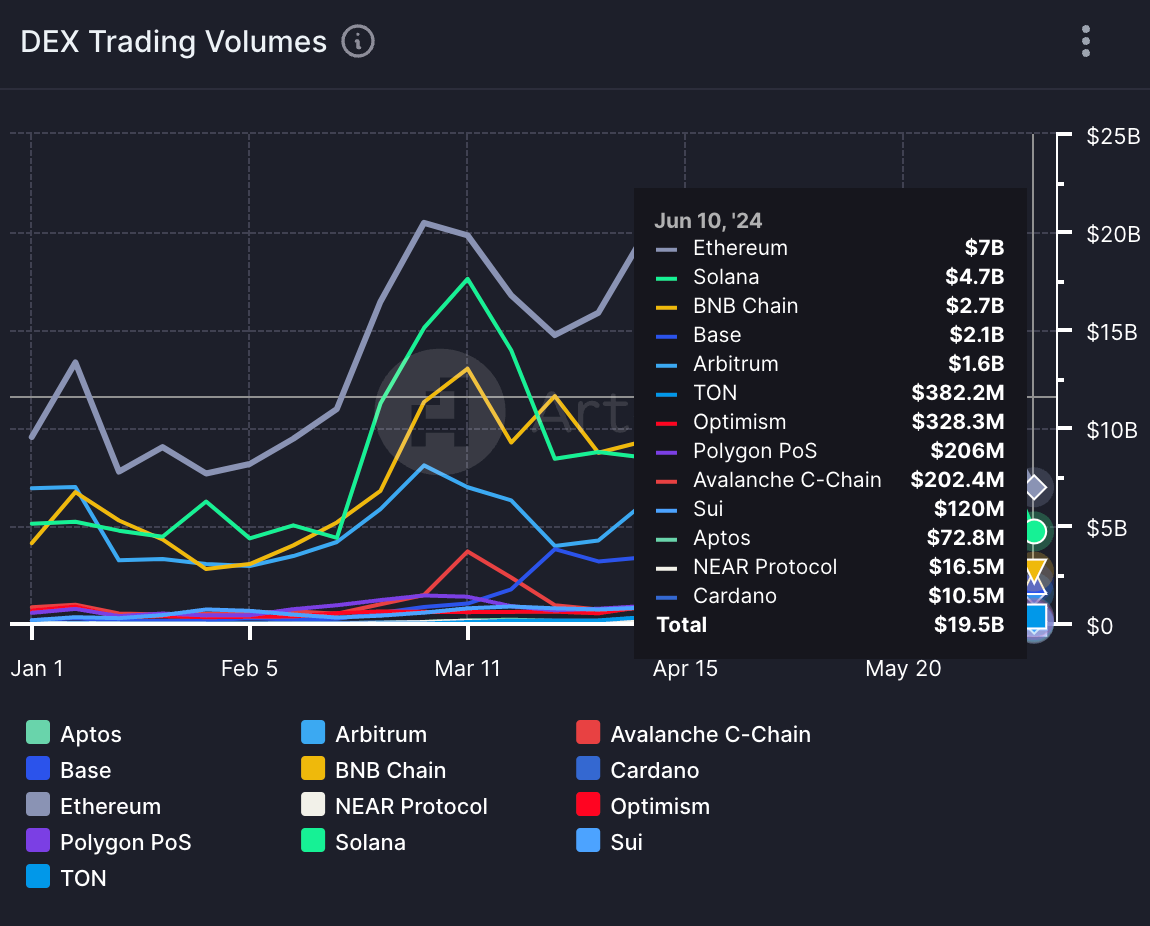This screenshot has width=1150, height=926.
Task: Click the $10B y-axis label
Action: [x=1113, y=430]
